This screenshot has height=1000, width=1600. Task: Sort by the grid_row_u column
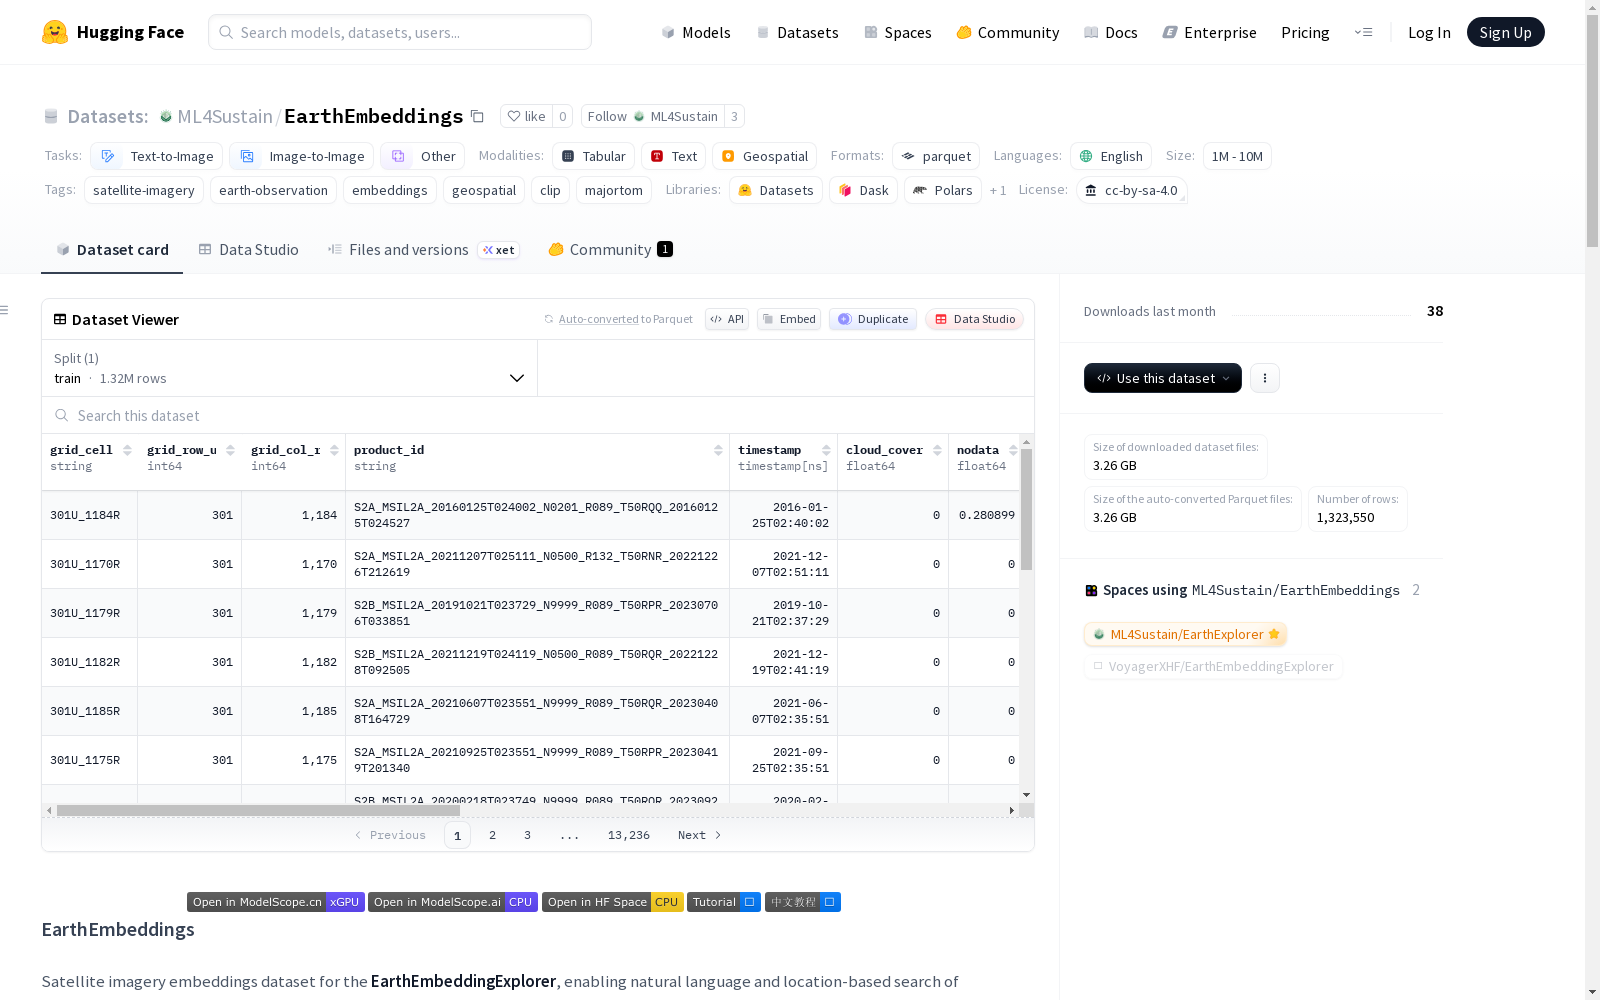(230, 450)
